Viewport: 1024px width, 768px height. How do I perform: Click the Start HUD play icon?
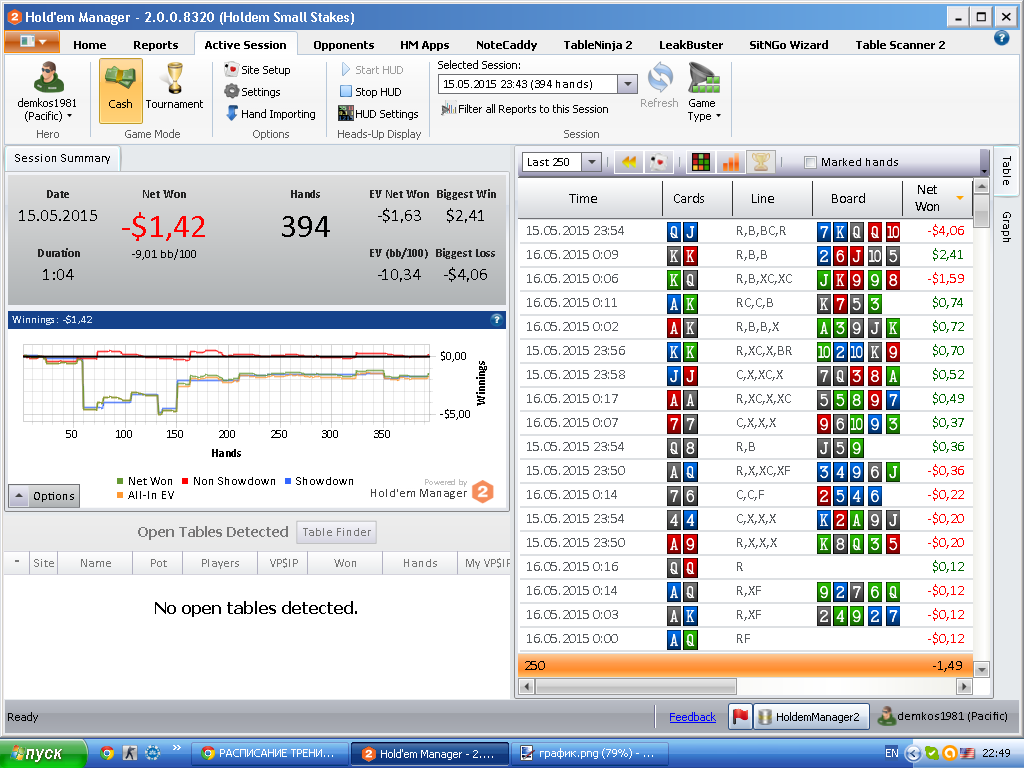pyautogui.click(x=345, y=69)
